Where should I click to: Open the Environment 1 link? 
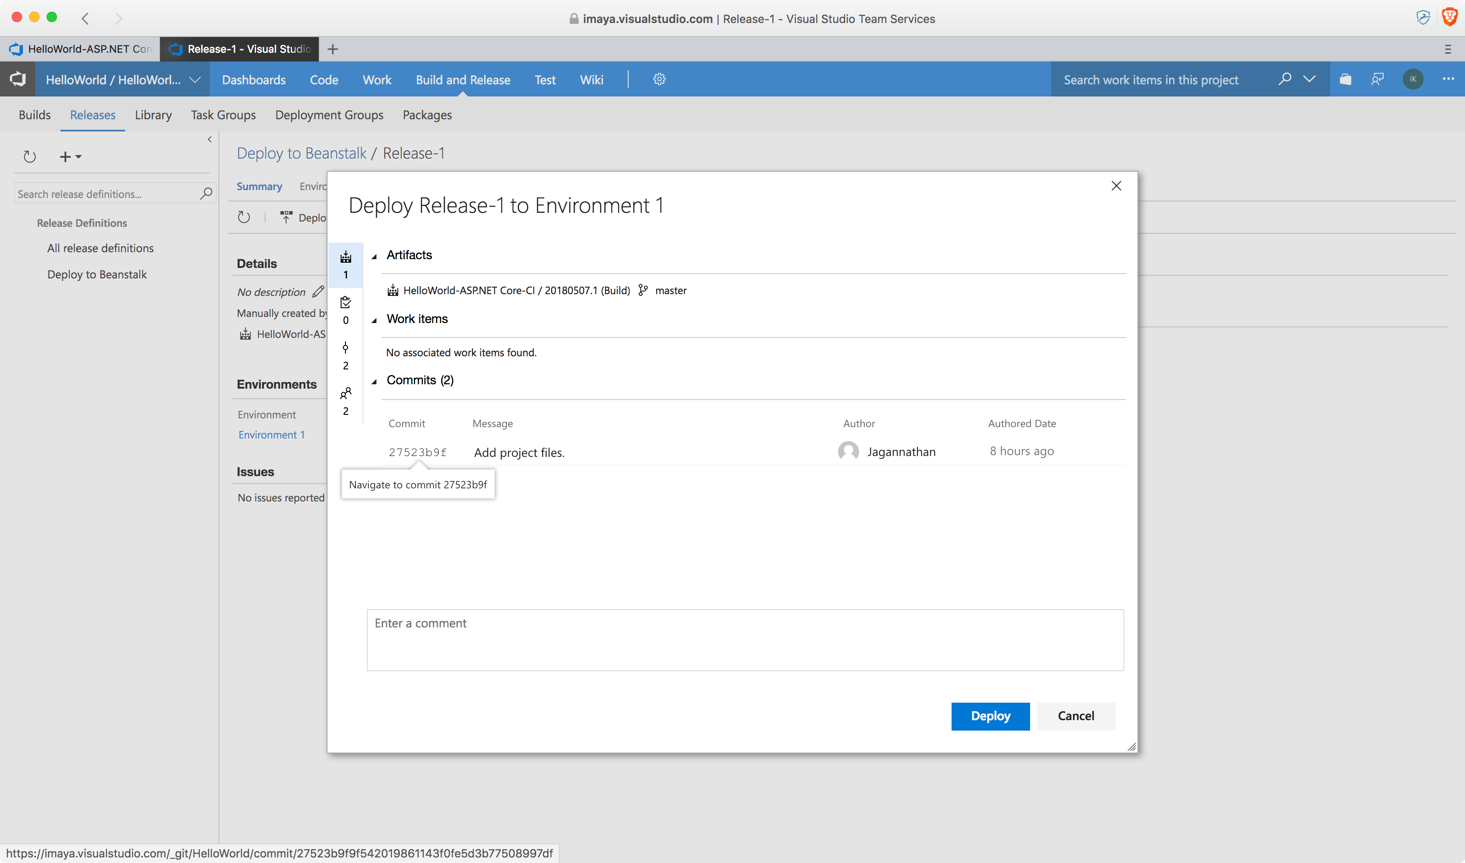point(271,435)
